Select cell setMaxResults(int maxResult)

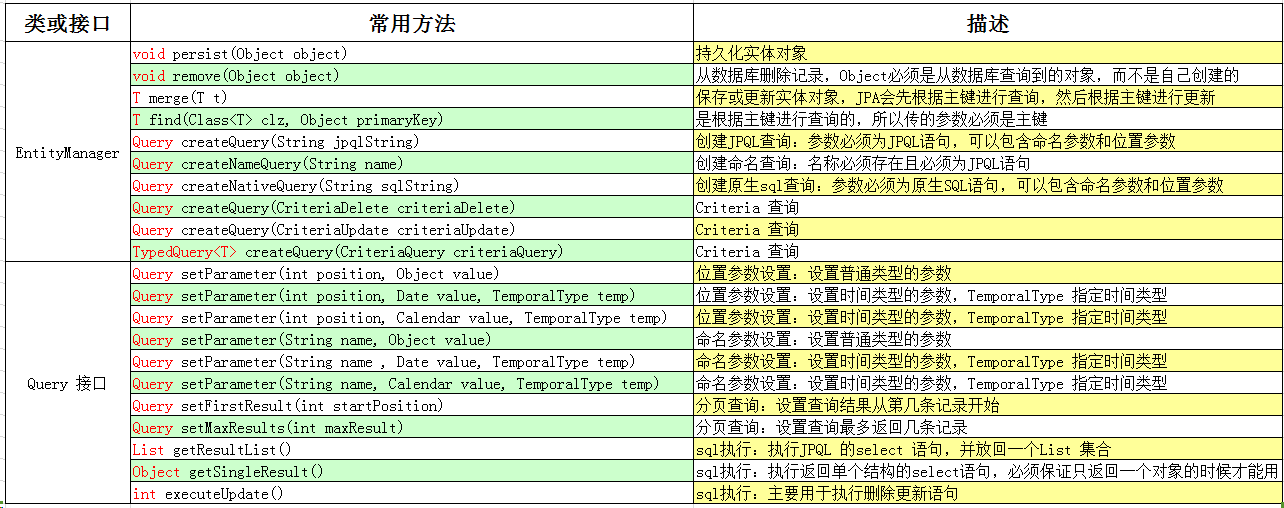click(x=412, y=427)
